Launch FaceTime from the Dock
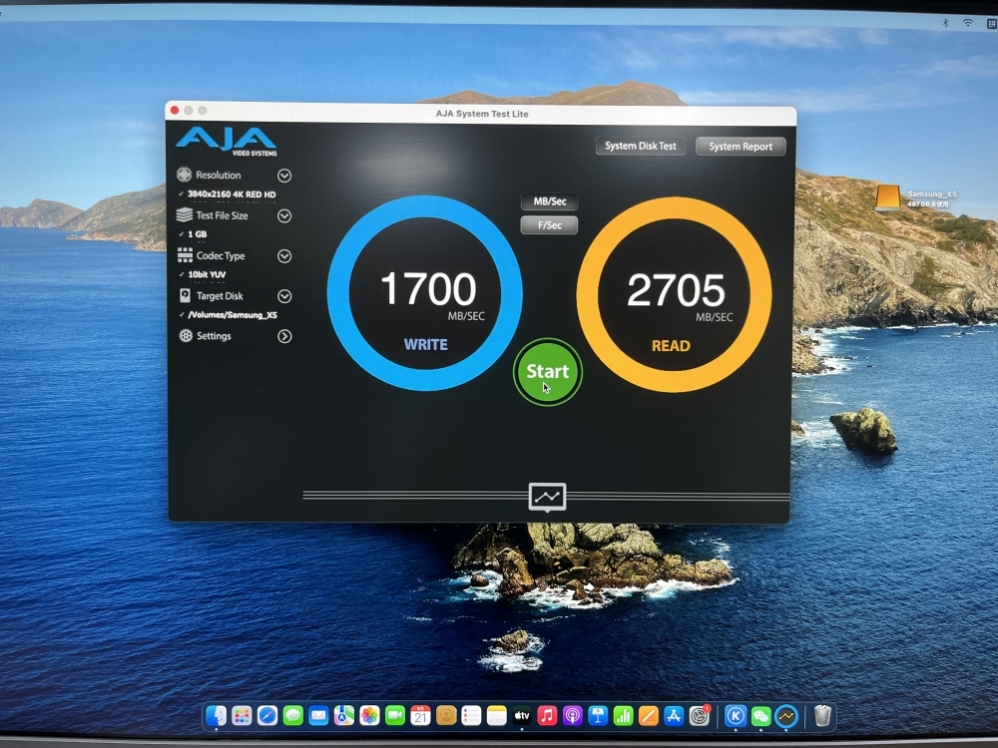The width and height of the screenshot is (998, 748). (395, 716)
